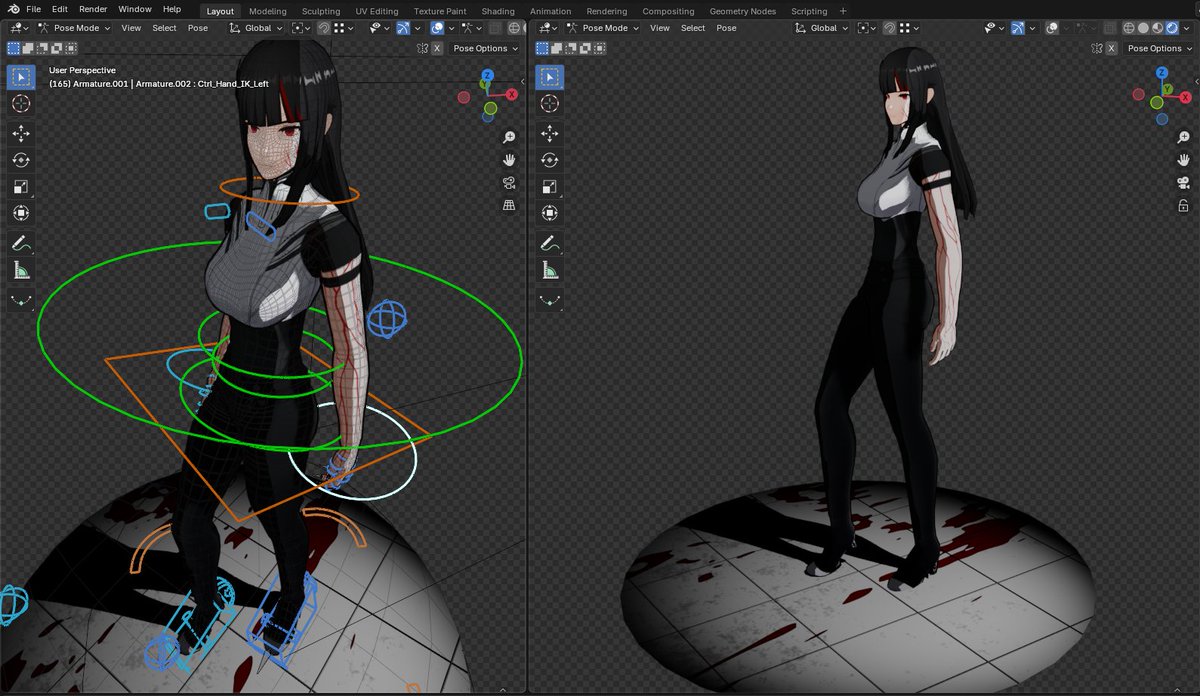Click the Pan hand icon in right viewport
The height and width of the screenshot is (696, 1200).
pyautogui.click(x=1183, y=160)
